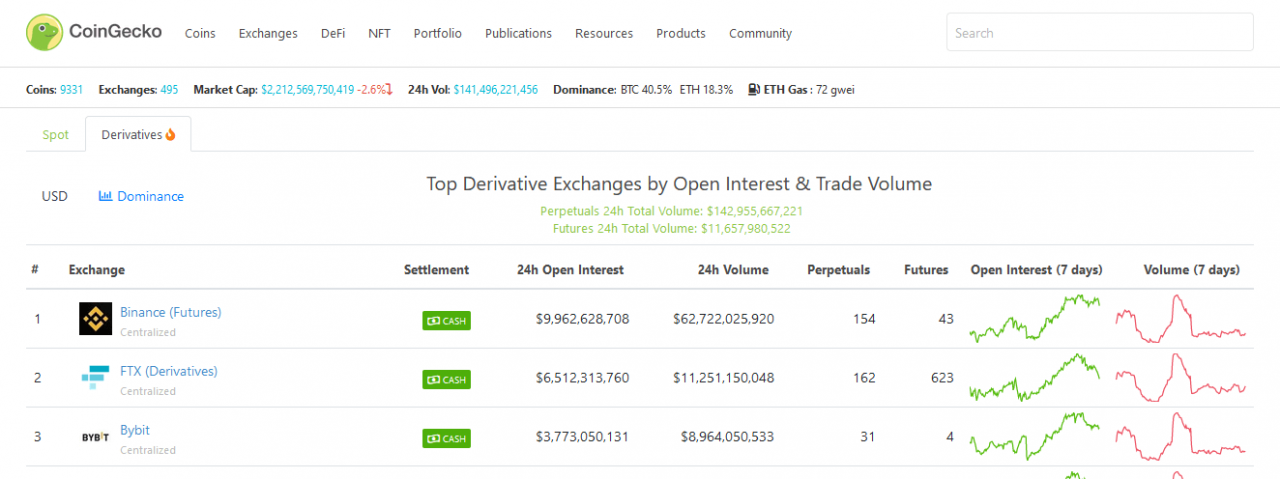Viewport: 1280px width, 479px height.
Task: Open the Binance (Futures) link
Action: pos(171,312)
